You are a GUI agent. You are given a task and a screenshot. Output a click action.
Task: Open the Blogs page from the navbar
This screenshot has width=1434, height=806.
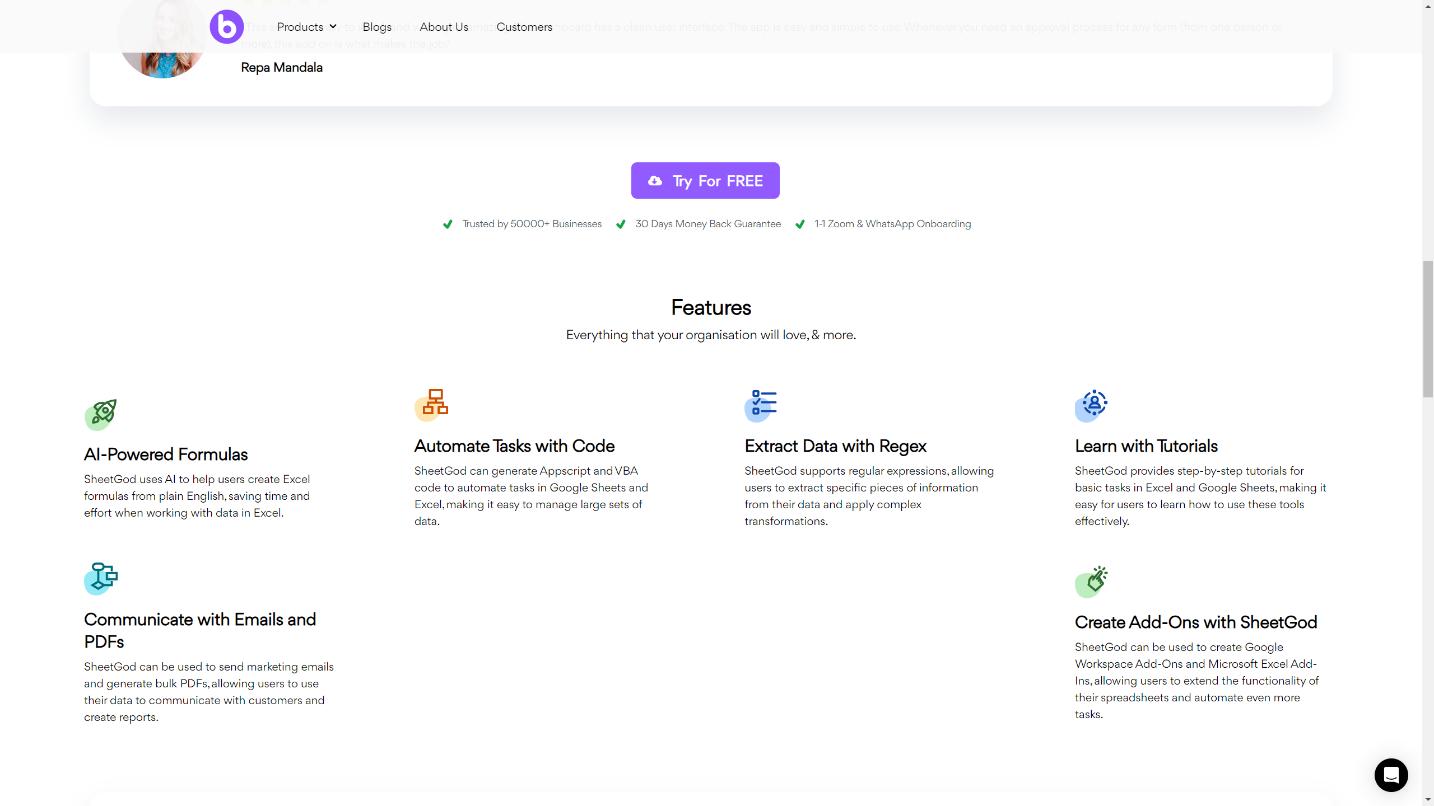(x=377, y=27)
